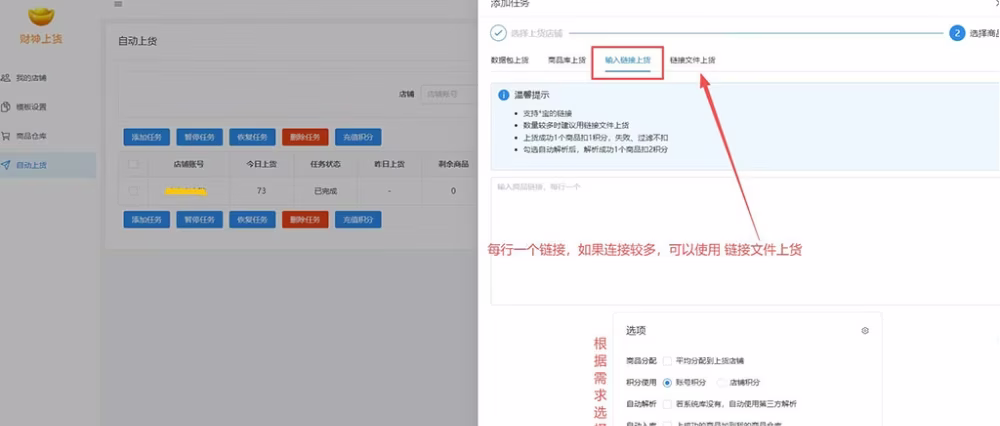Open 模板设置 in the sidebar
1000x426 pixels.
[30, 107]
